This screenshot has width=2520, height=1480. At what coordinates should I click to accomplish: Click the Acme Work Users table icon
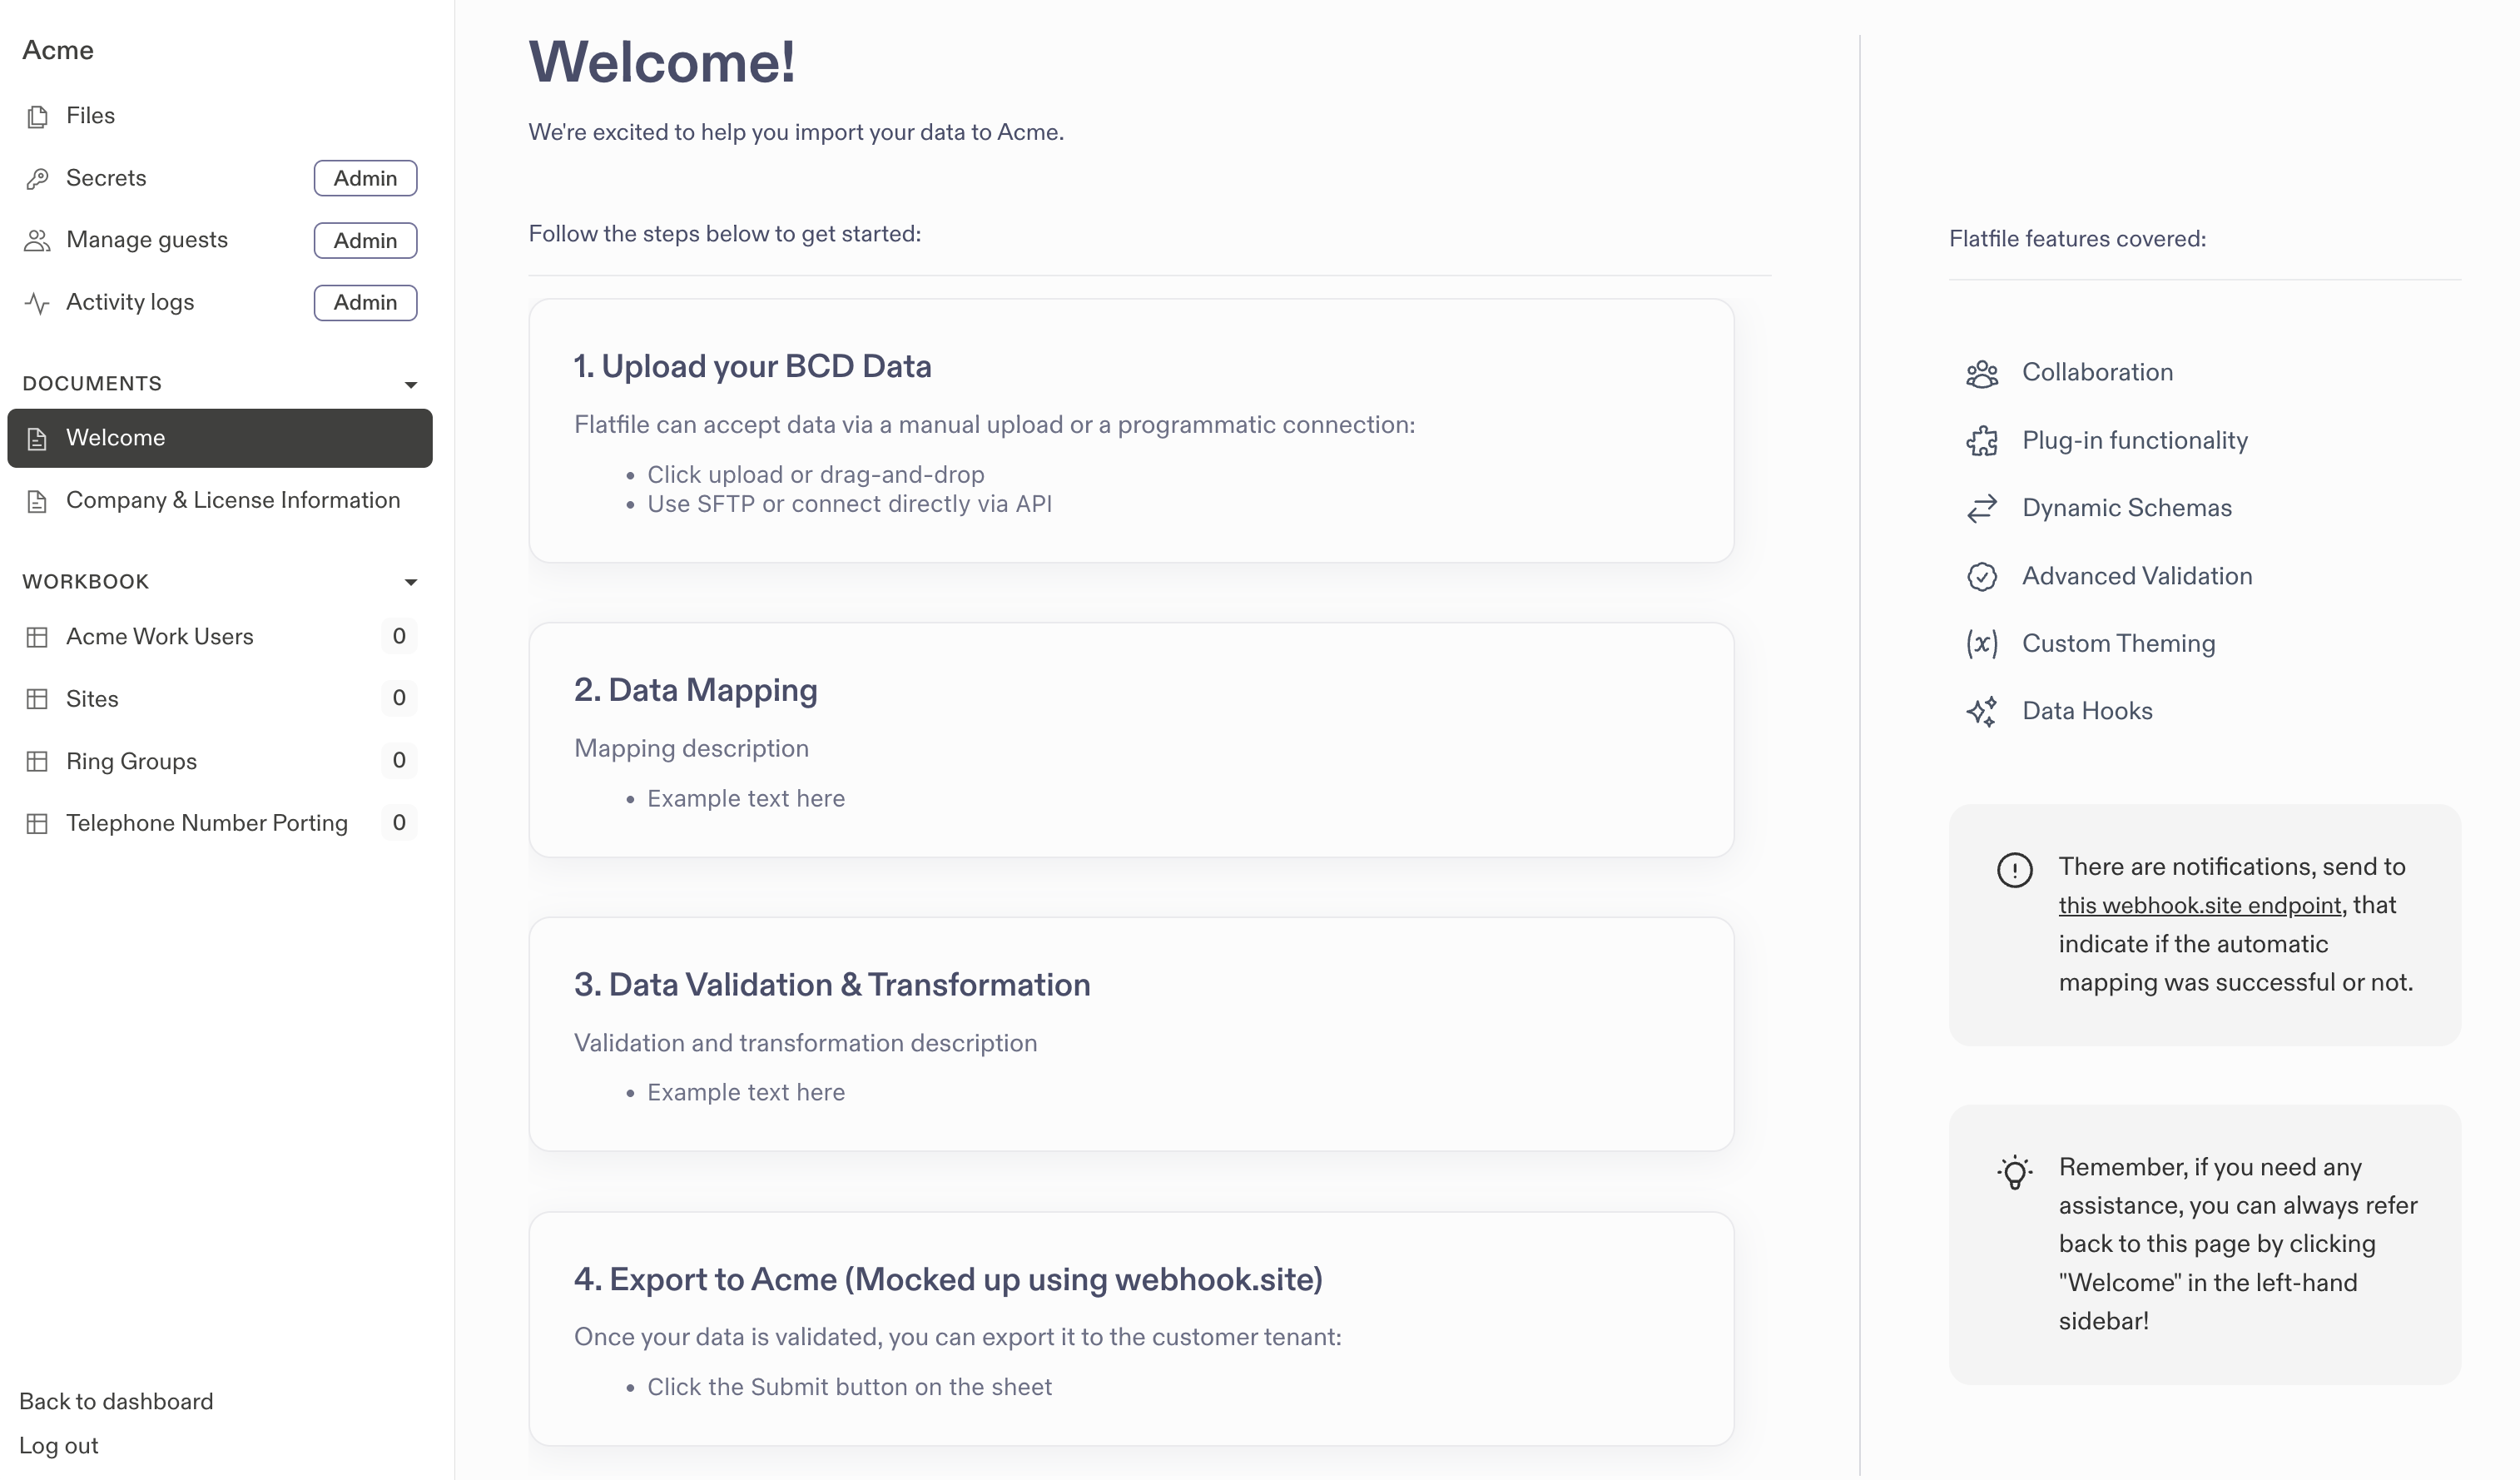point(37,637)
